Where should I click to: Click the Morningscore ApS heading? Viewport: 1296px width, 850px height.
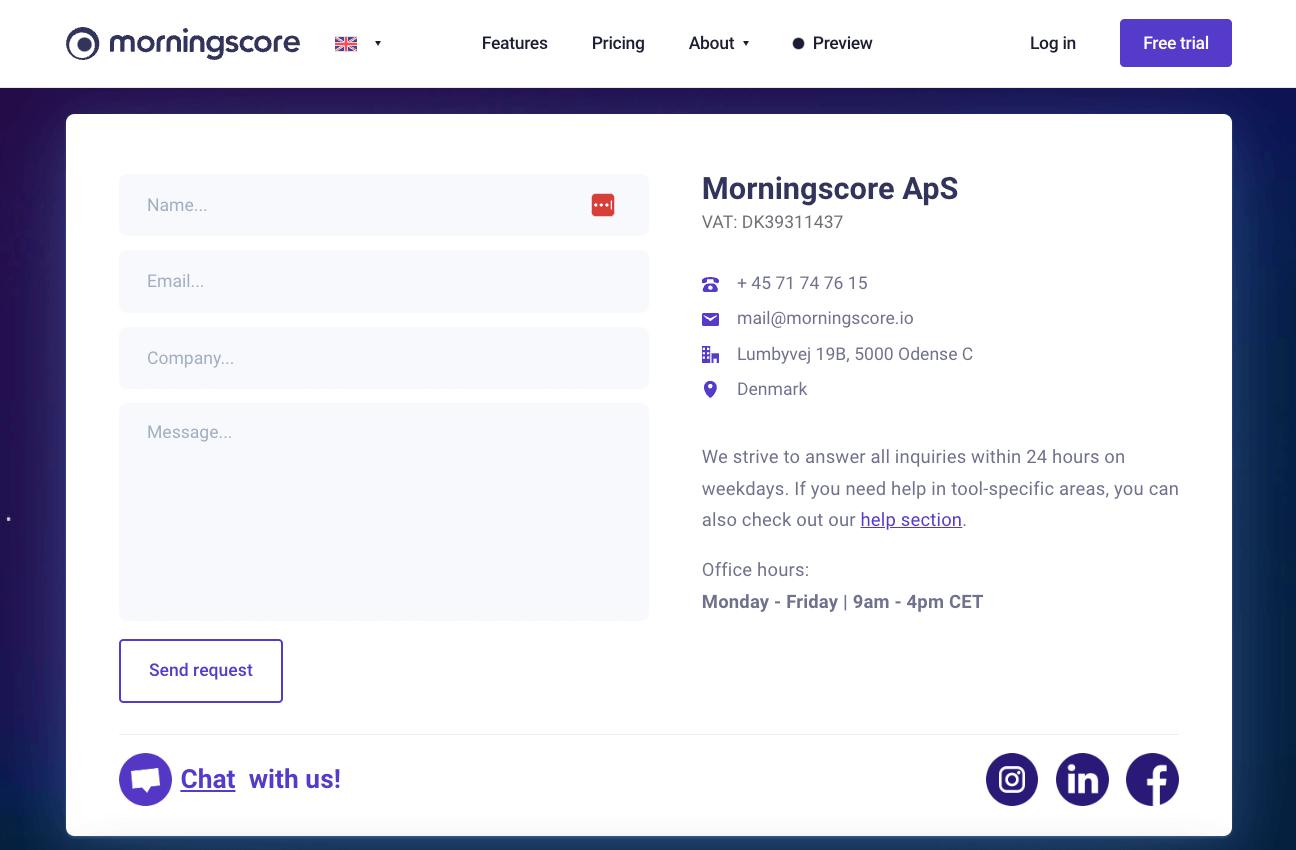point(830,188)
